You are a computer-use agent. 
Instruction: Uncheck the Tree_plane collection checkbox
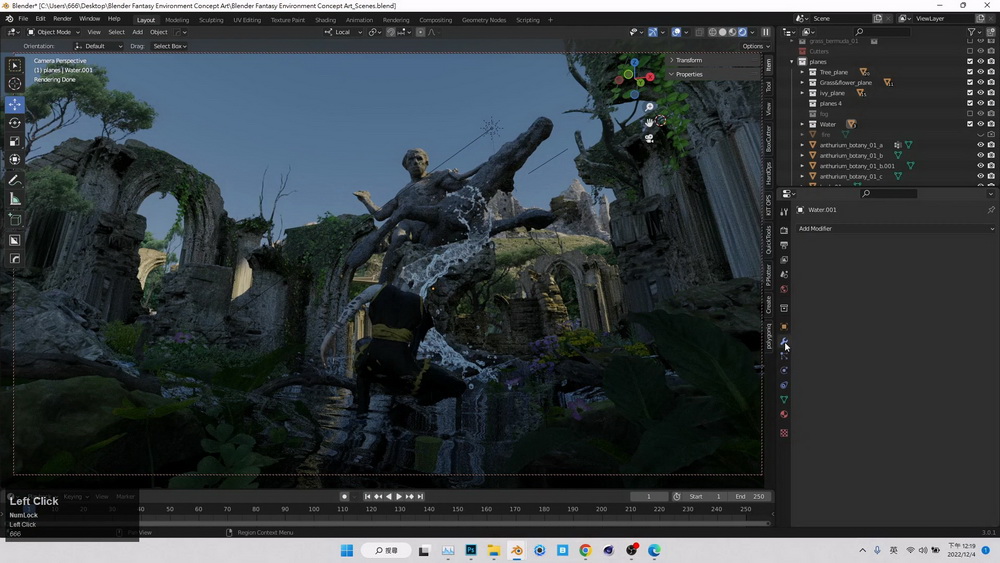click(x=969, y=72)
